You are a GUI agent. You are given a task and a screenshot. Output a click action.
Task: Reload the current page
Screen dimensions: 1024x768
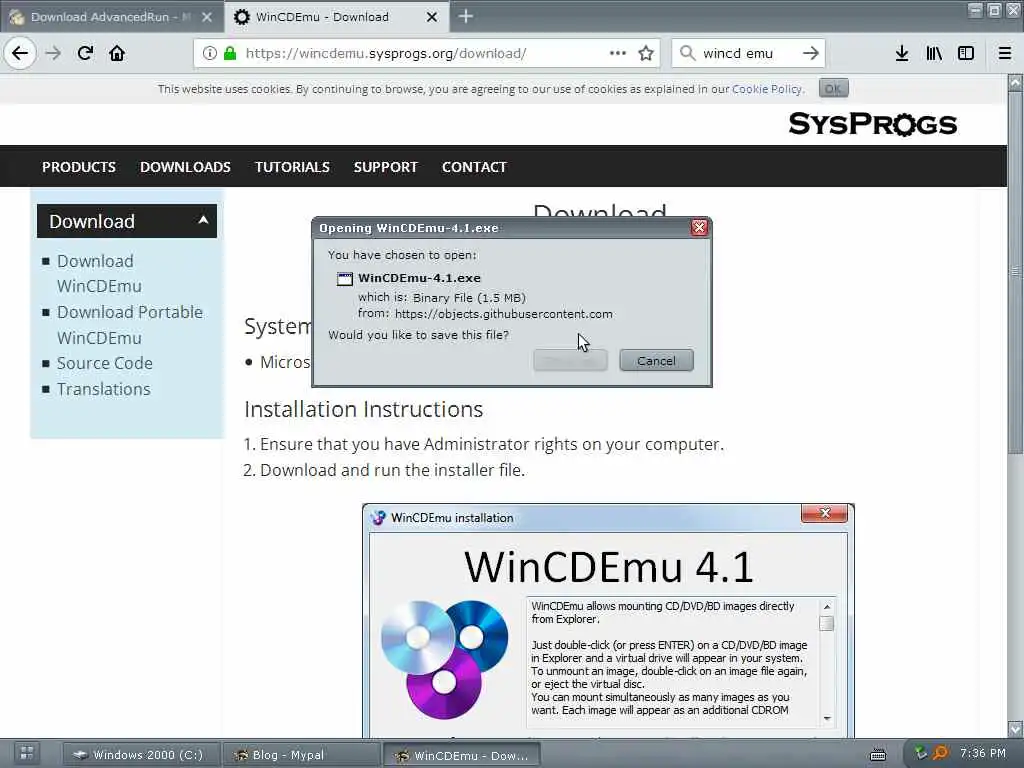coord(85,53)
